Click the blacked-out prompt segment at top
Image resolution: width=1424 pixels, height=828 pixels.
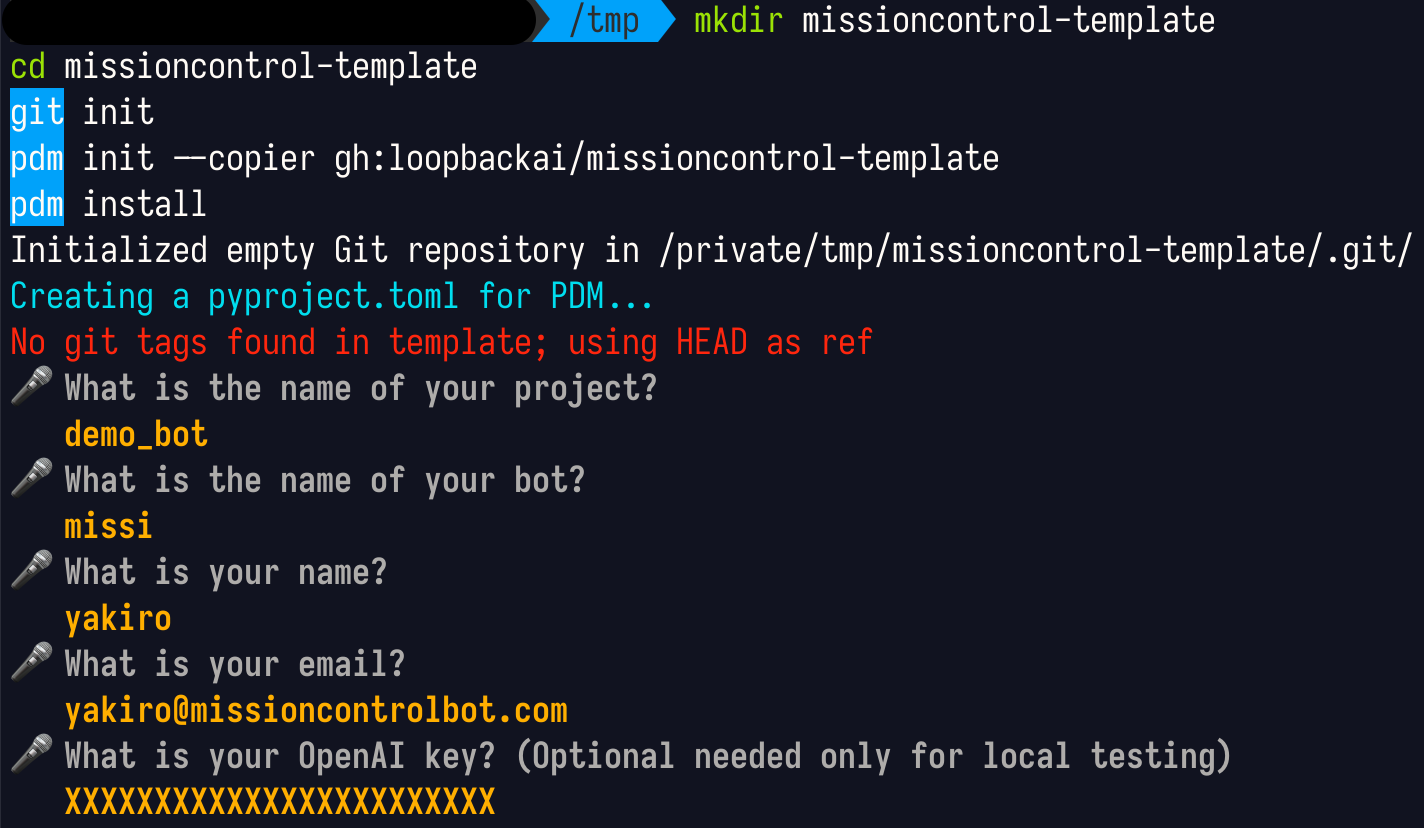tap(268, 21)
